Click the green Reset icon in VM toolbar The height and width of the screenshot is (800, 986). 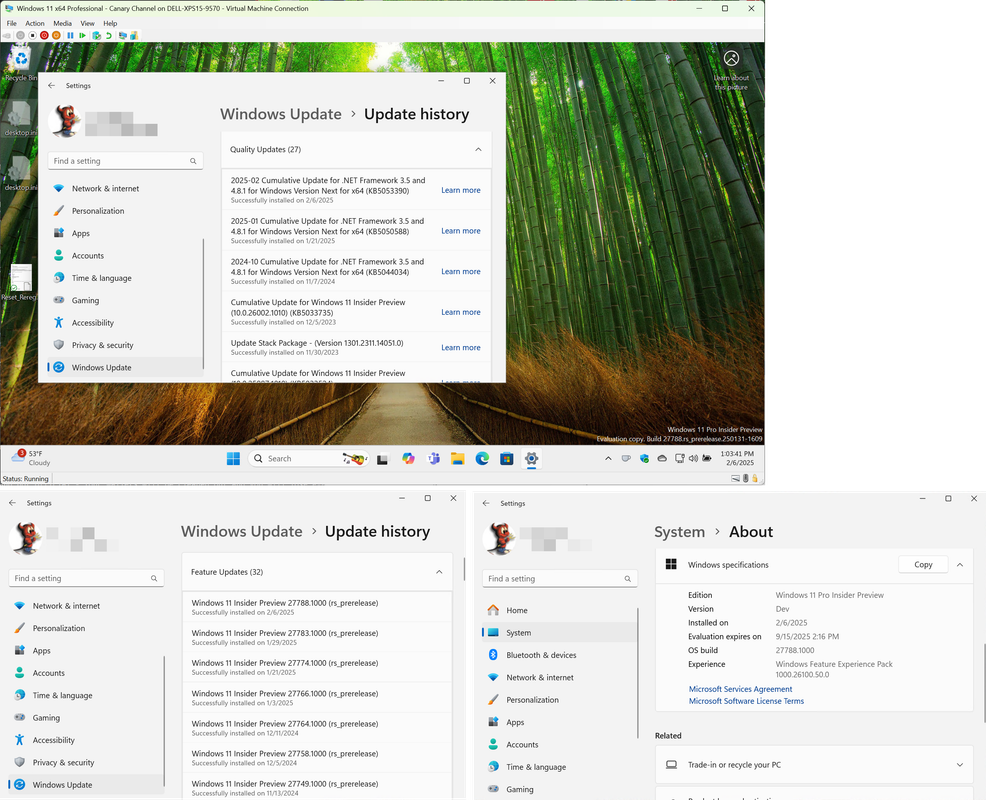tap(82, 35)
